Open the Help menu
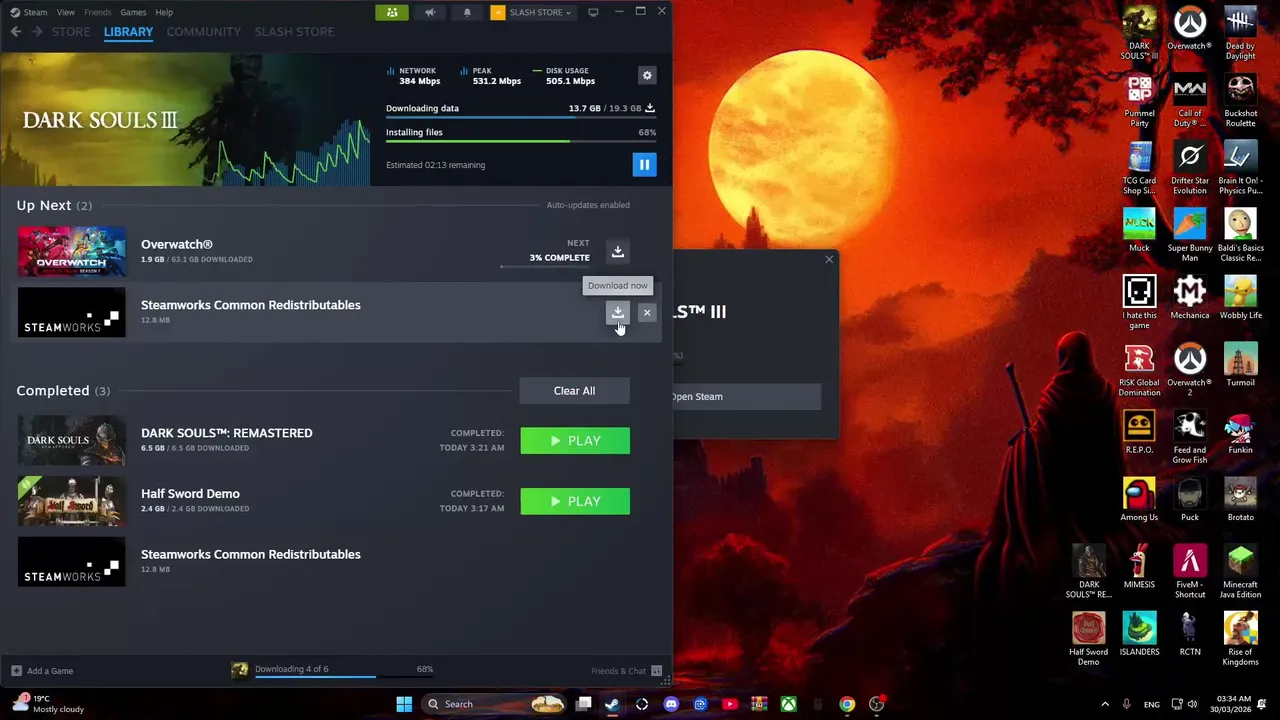Image resolution: width=1280 pixels, height=720 pixels. click(x=164, y=12)
